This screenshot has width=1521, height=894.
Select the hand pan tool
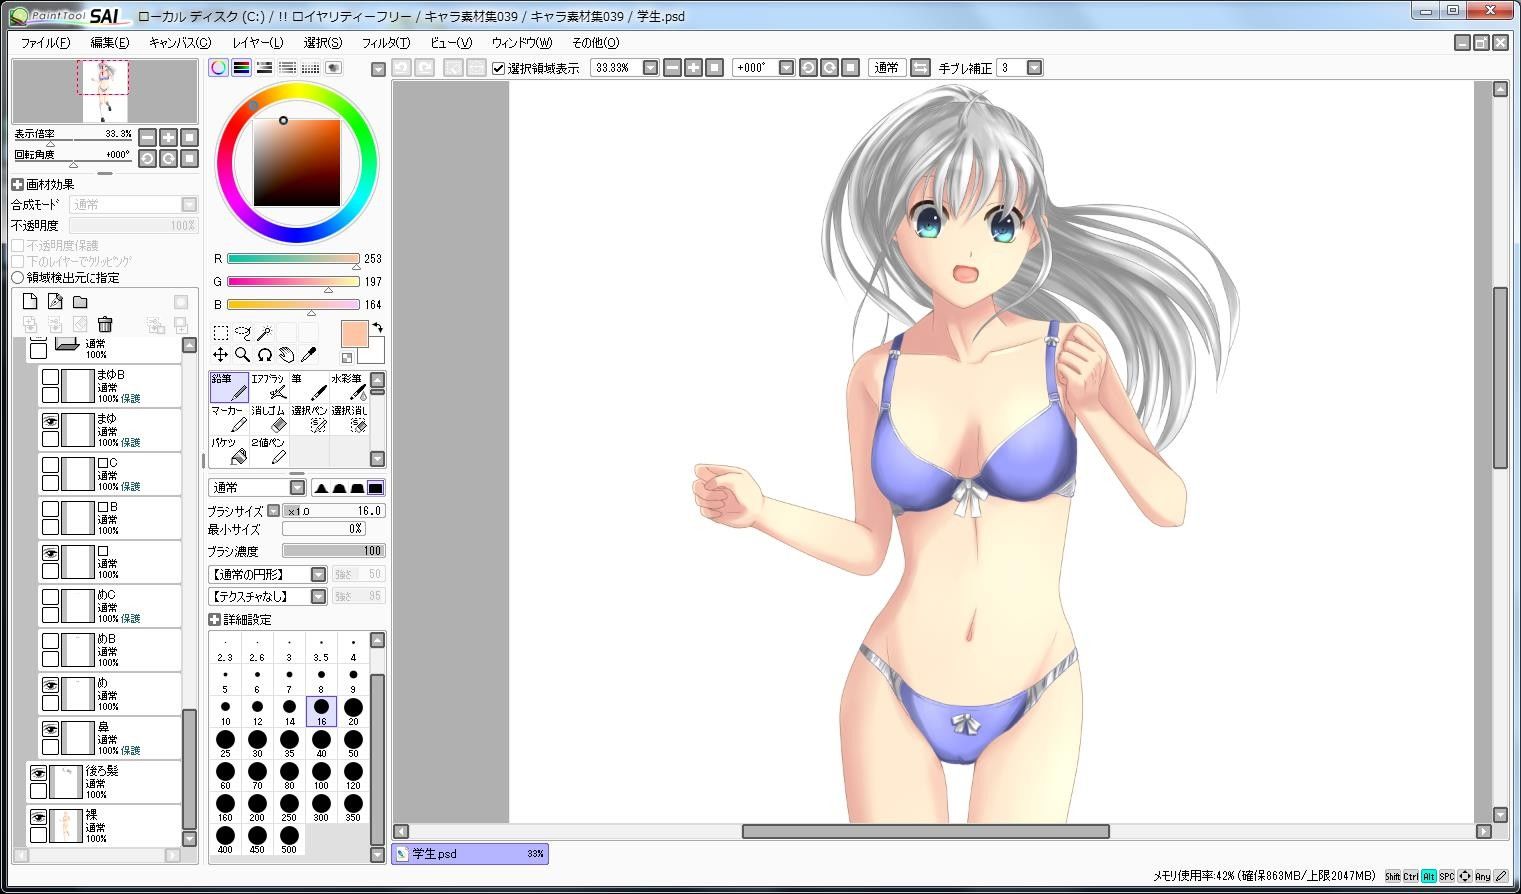click(287, 355)
